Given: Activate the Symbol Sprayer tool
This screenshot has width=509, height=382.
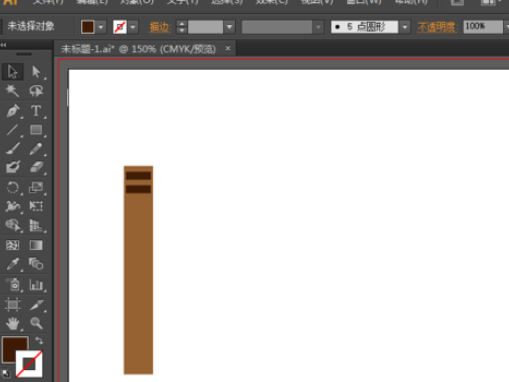Looking at the screenshot, I should (13, 285).
